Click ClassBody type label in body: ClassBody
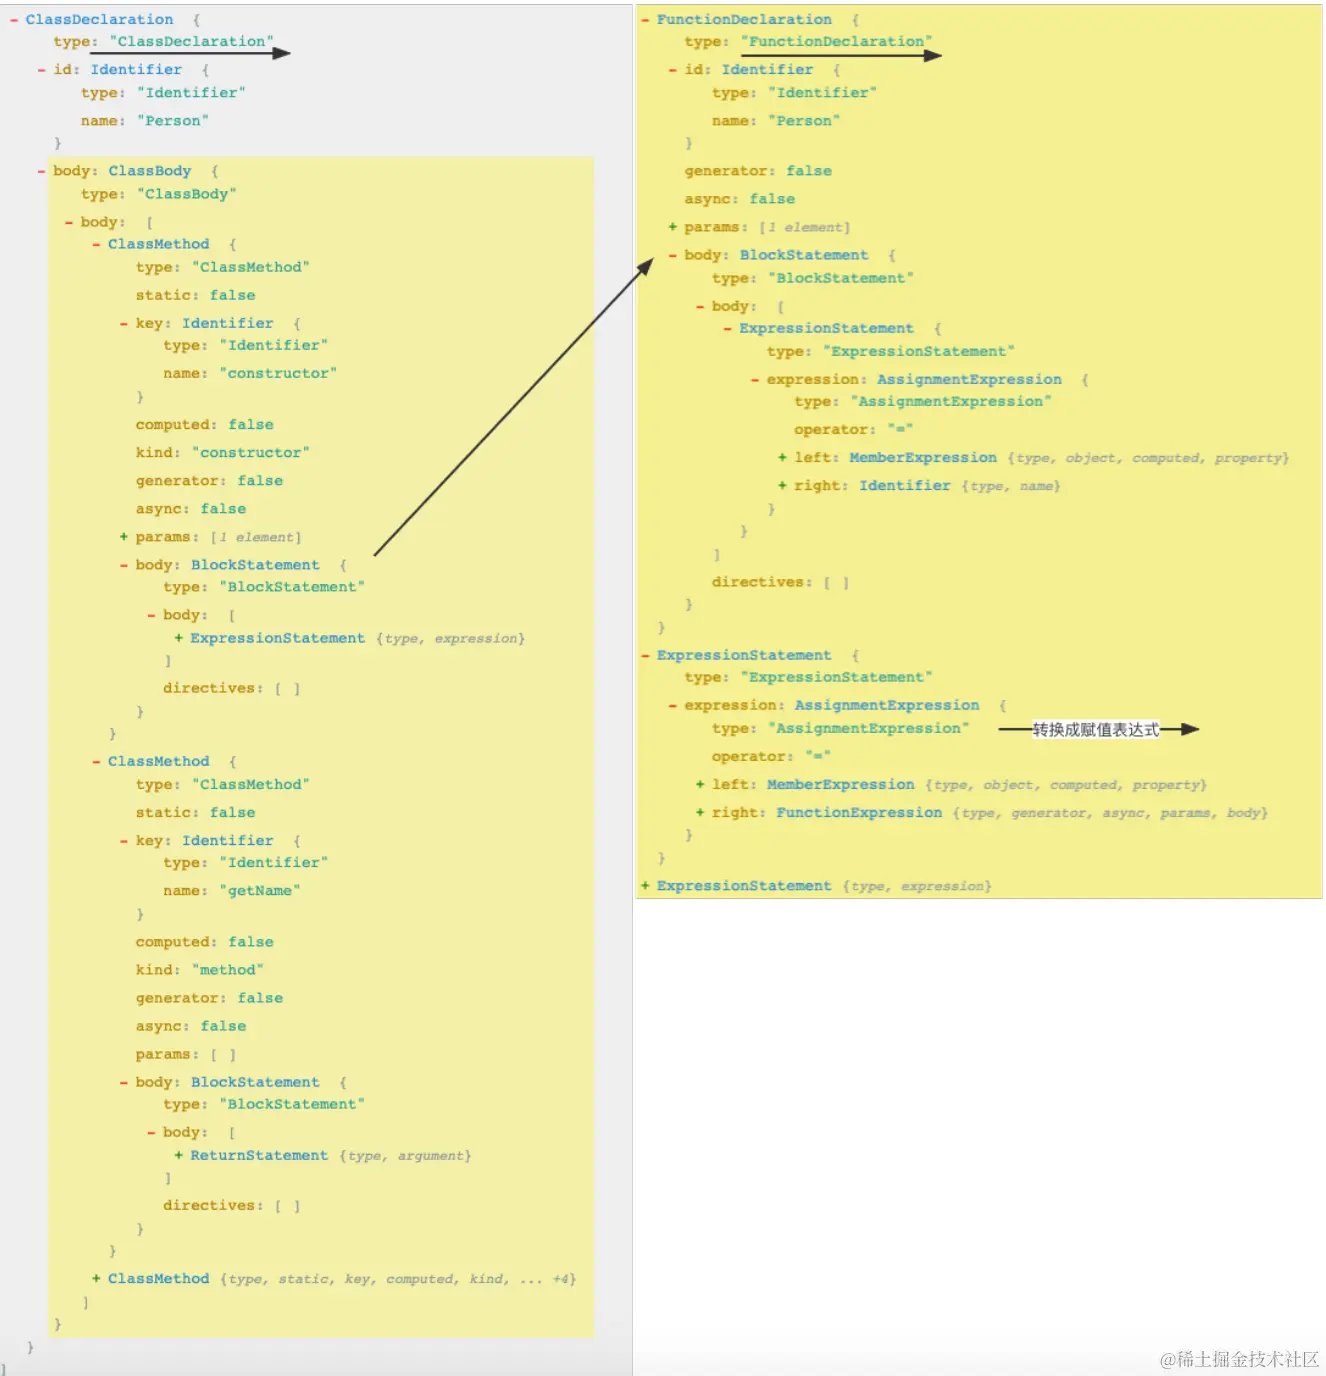Viewport: 1326px width, 1376px height. (x=150, y=171)
